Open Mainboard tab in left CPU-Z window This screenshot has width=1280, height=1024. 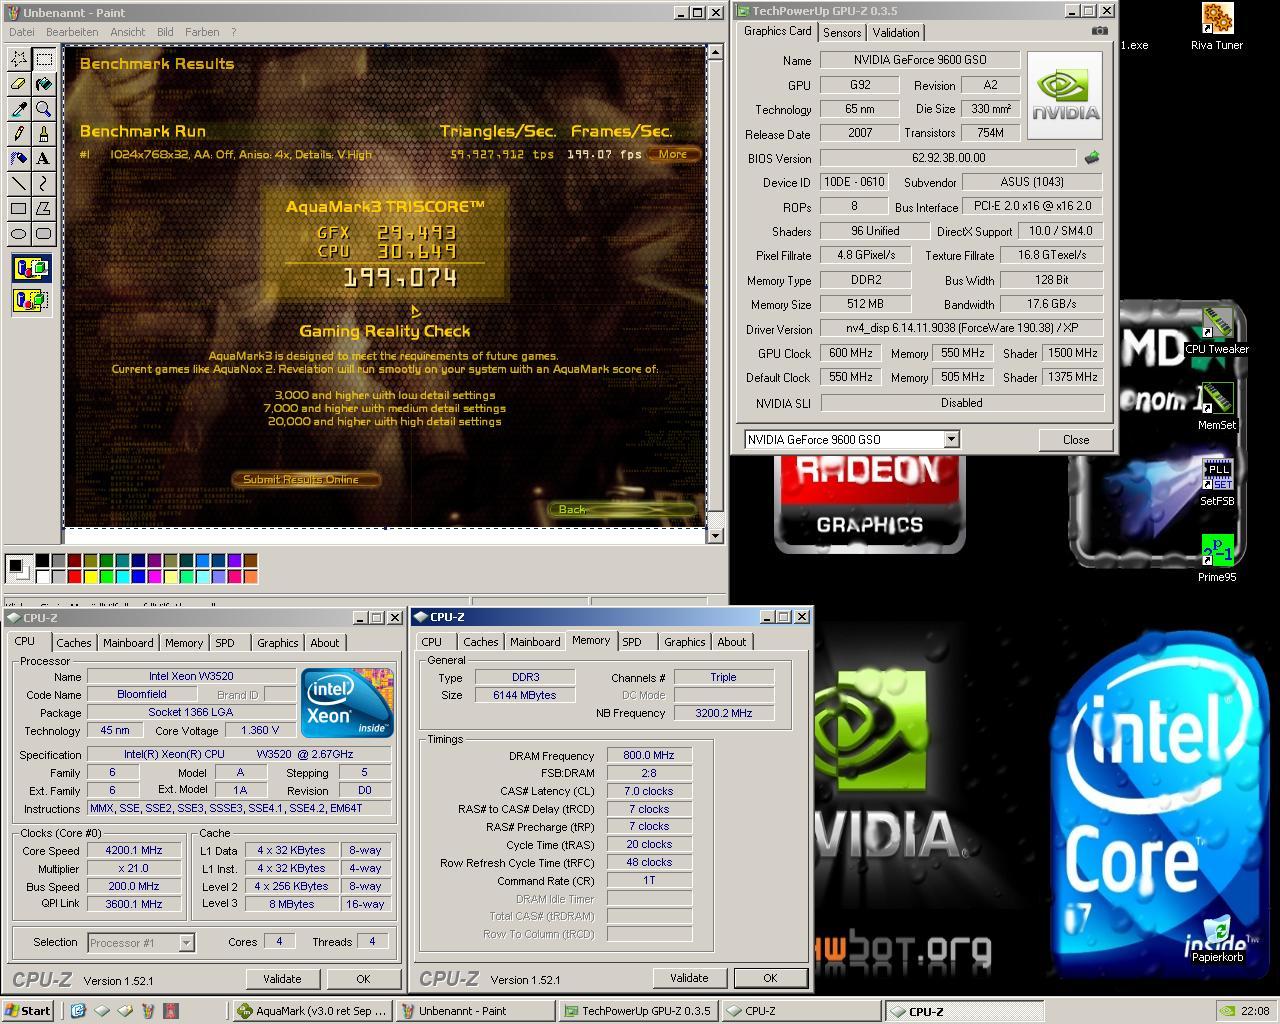click(x=128, y=643)
